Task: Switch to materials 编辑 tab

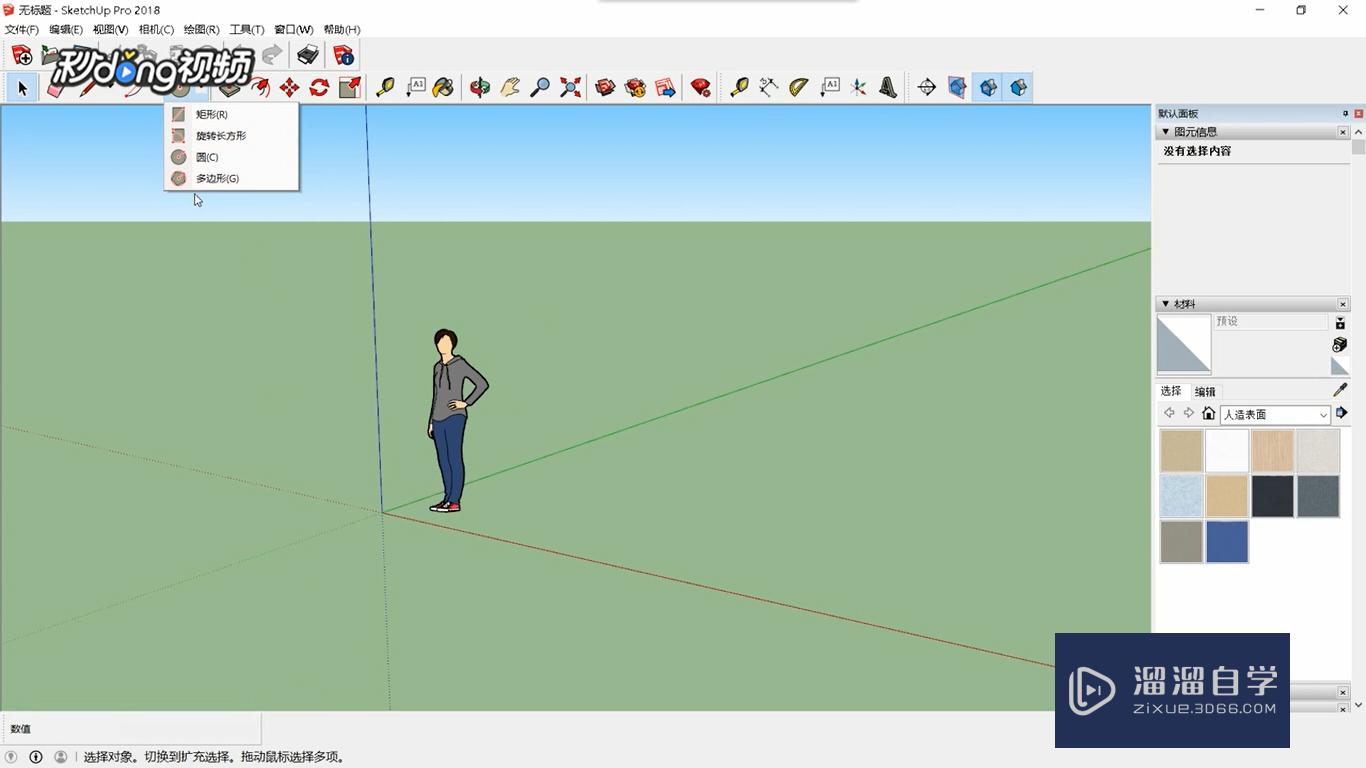Action: pos(1205,392)
